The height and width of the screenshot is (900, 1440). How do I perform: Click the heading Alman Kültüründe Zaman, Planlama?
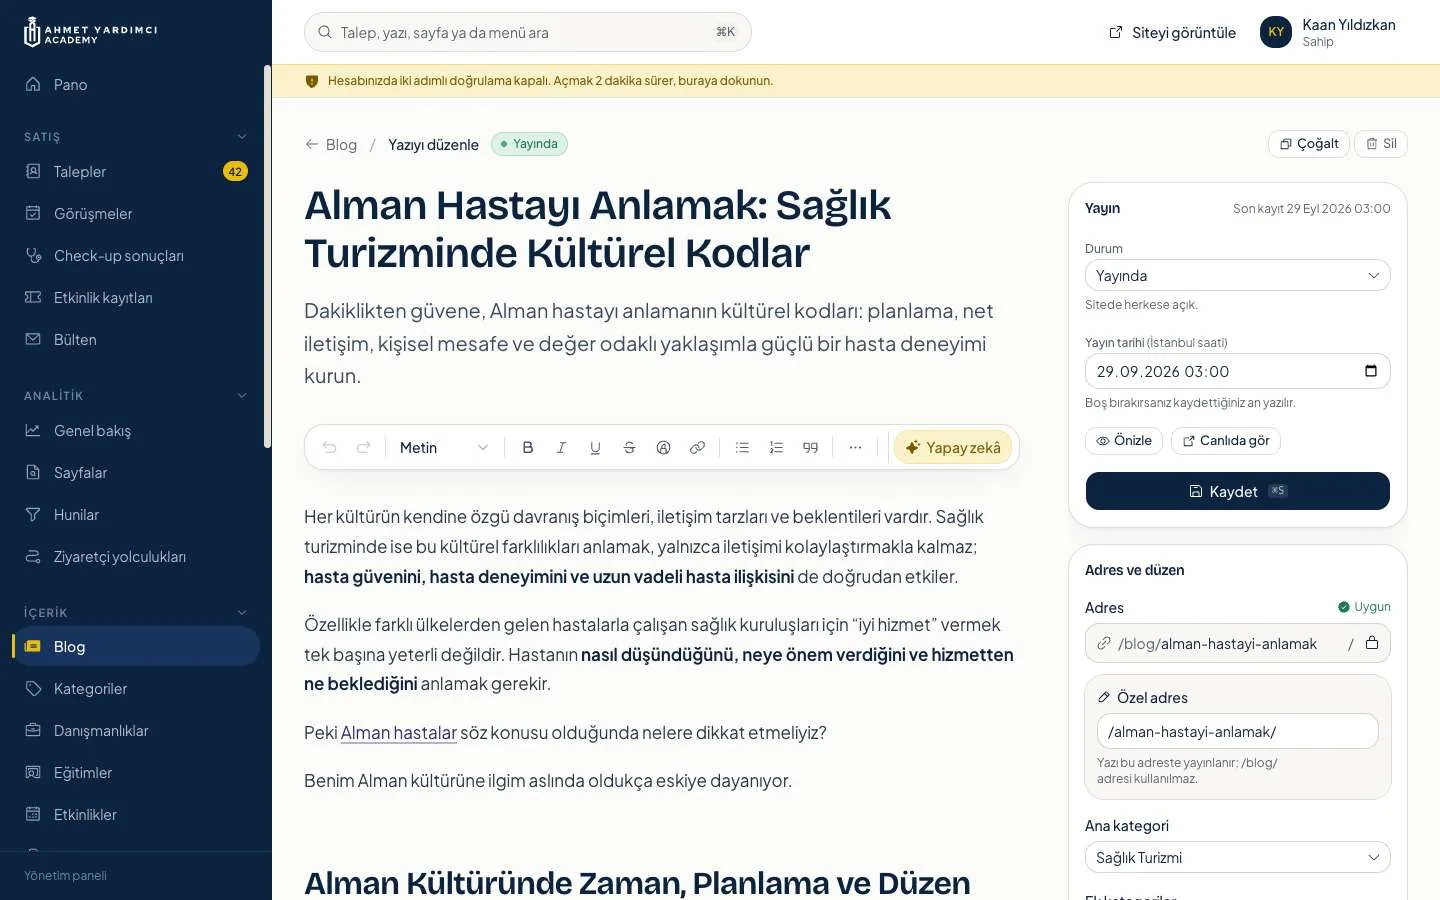(637, 883)
